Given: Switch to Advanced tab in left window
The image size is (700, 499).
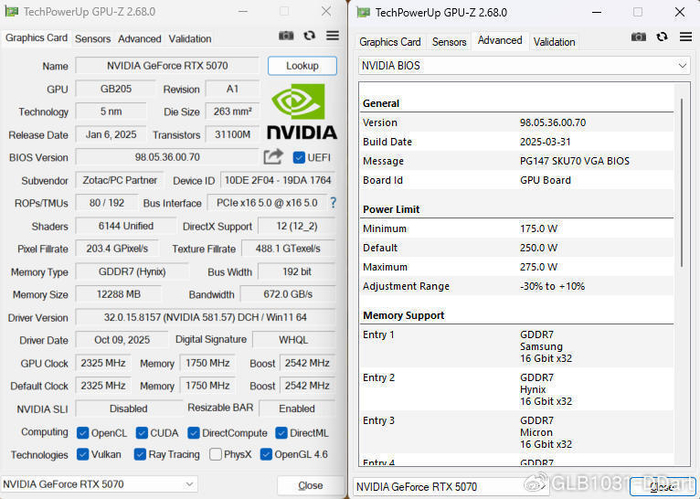Looking at the screenshot, I should [x=139, y=39].
